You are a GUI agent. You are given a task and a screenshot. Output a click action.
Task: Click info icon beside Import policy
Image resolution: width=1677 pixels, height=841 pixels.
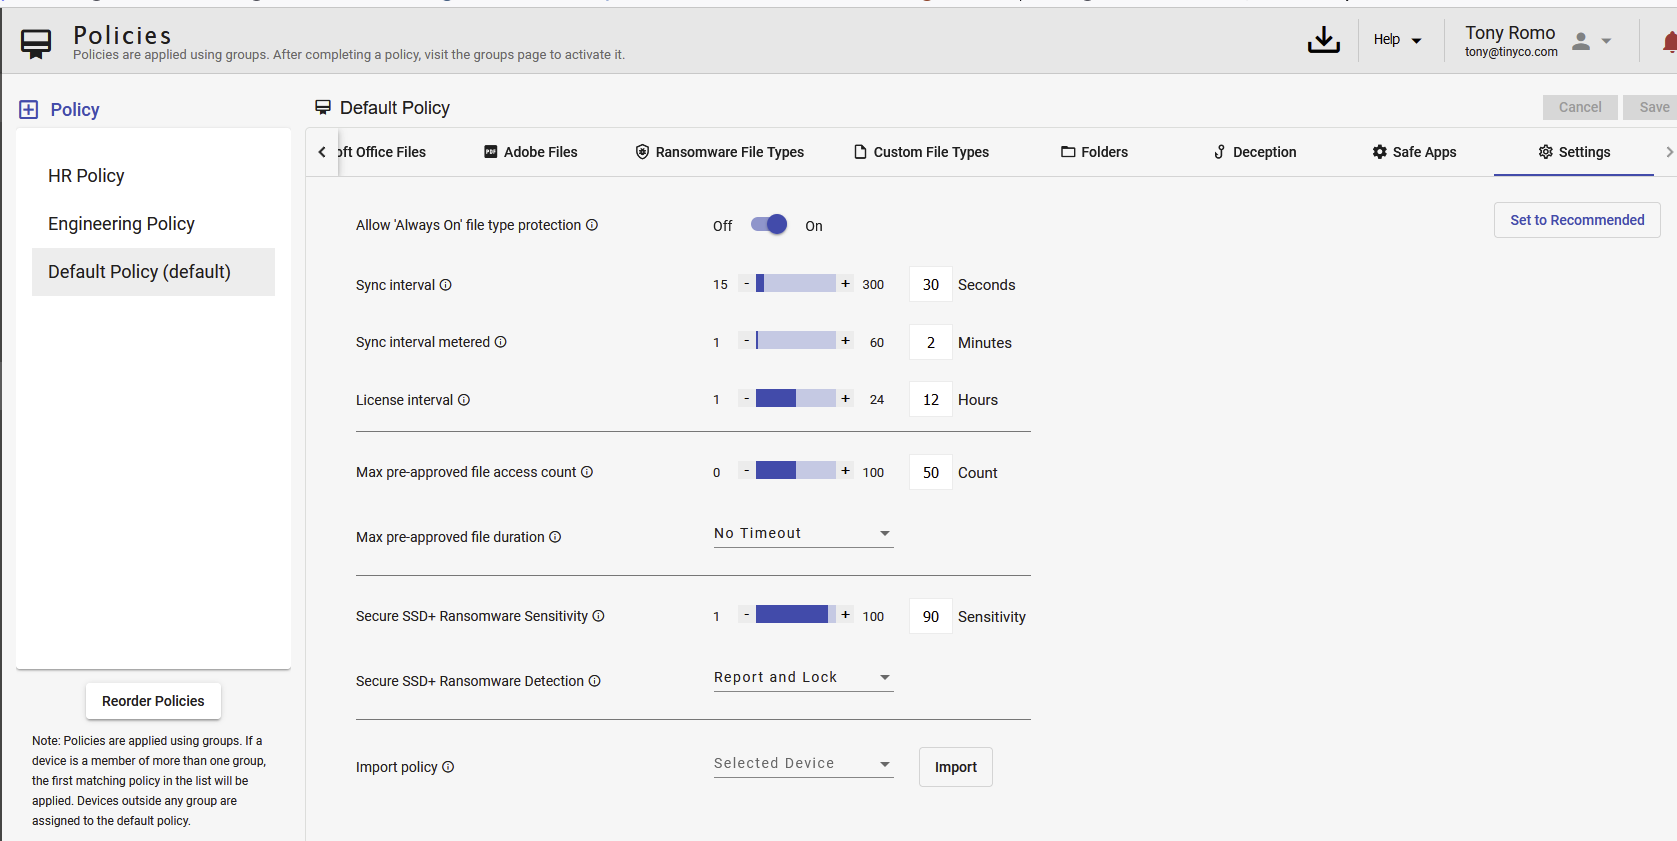click(x=448, y=767)
